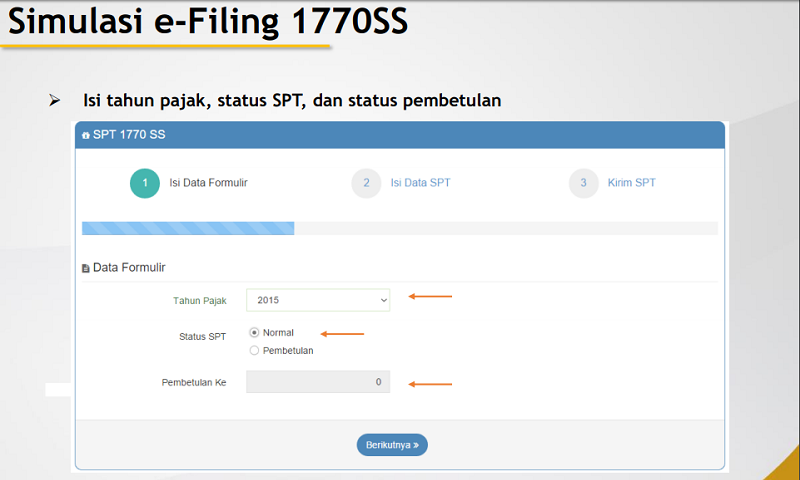
Task: Click the home icon beside SPT 1770 SS
Action: click(86, 135)
